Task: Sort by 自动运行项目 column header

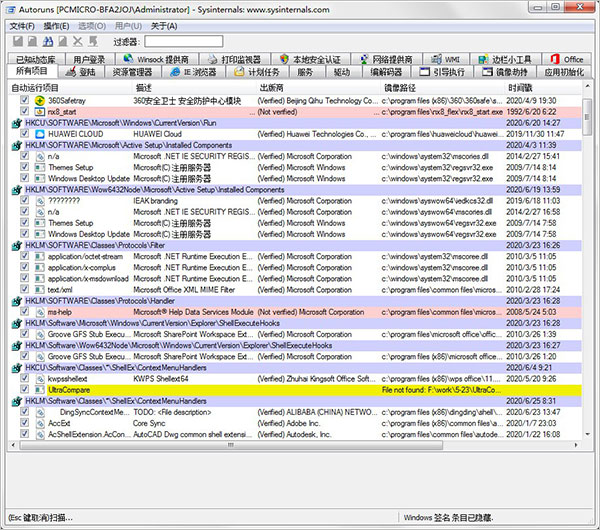Action: tap(69, 88)
